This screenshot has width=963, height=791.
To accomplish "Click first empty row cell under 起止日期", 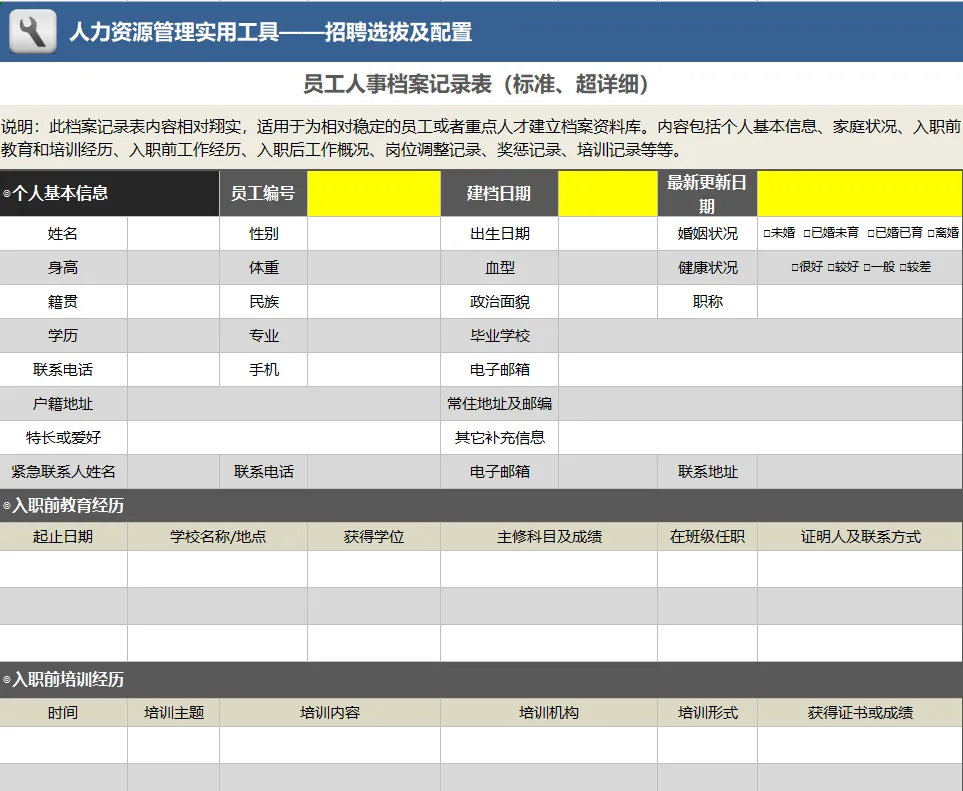I will click(x=63, y=569).
